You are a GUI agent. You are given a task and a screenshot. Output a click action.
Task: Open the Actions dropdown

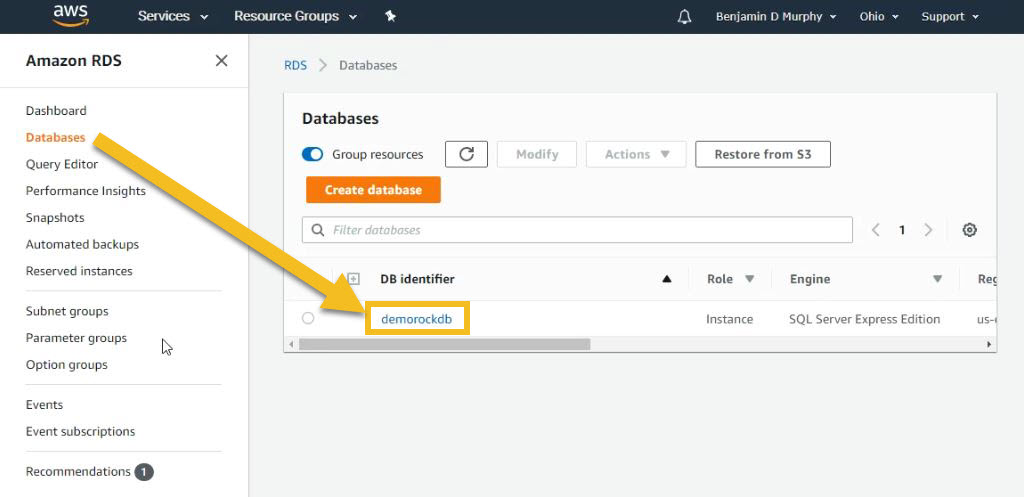click(x=636, y=154)
